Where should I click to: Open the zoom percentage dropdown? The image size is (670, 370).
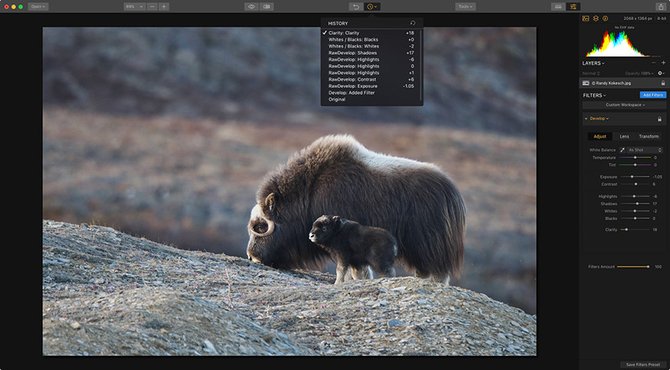[x=134, y=6]
